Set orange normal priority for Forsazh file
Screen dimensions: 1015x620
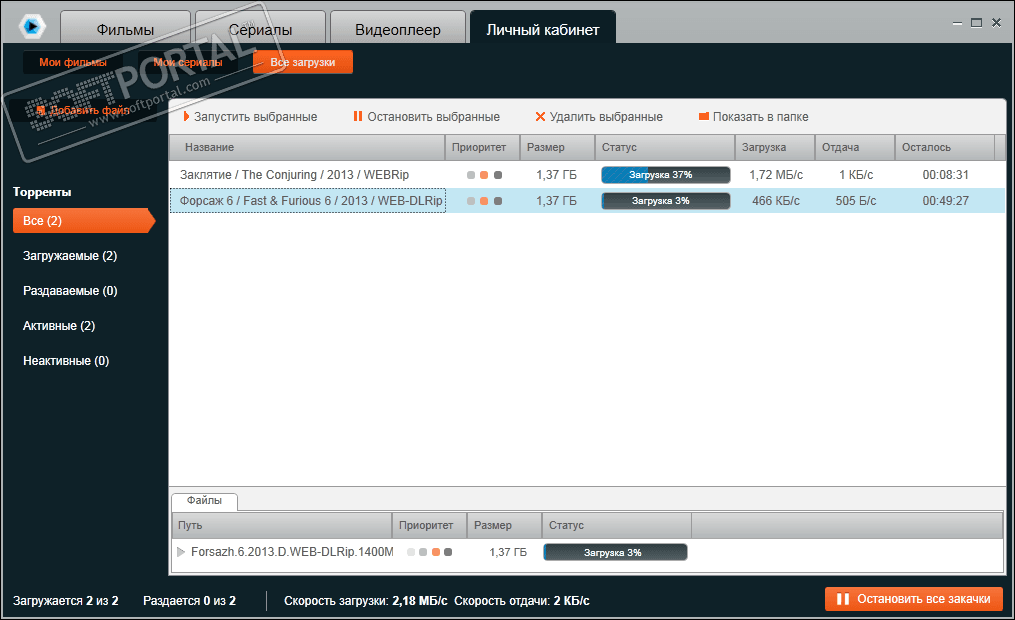436,552
